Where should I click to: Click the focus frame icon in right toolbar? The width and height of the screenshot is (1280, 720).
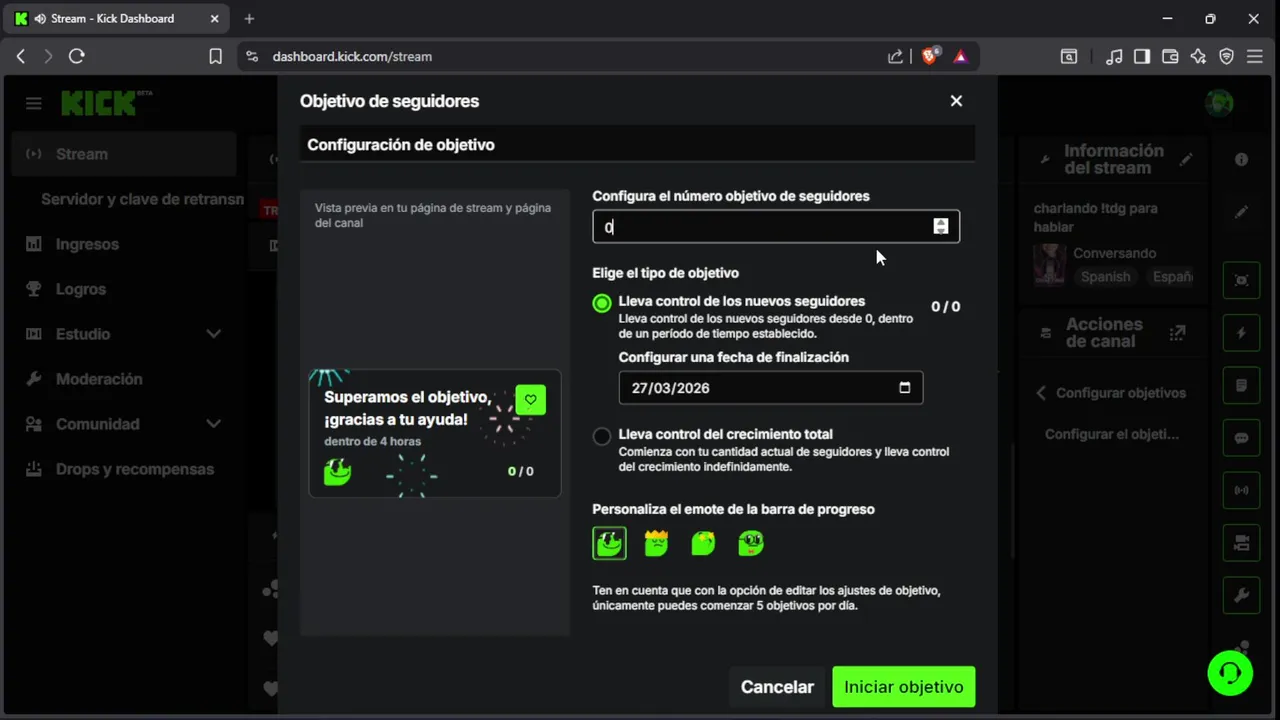click(x=1241, y=280)
